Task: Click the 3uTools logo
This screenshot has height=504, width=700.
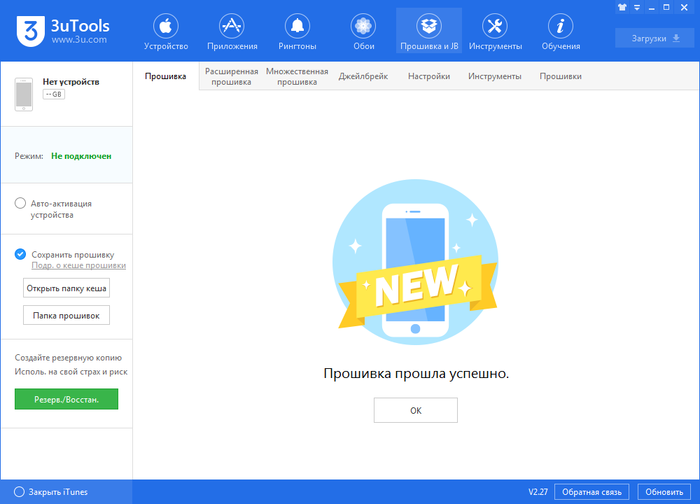Action: (x=63, y=31)
